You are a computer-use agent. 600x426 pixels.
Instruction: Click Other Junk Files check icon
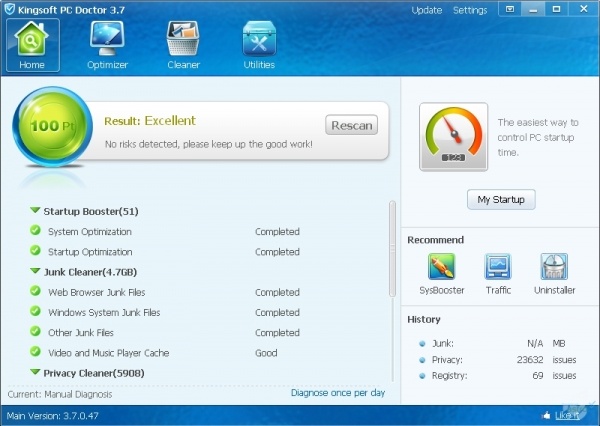pos(36,331)
